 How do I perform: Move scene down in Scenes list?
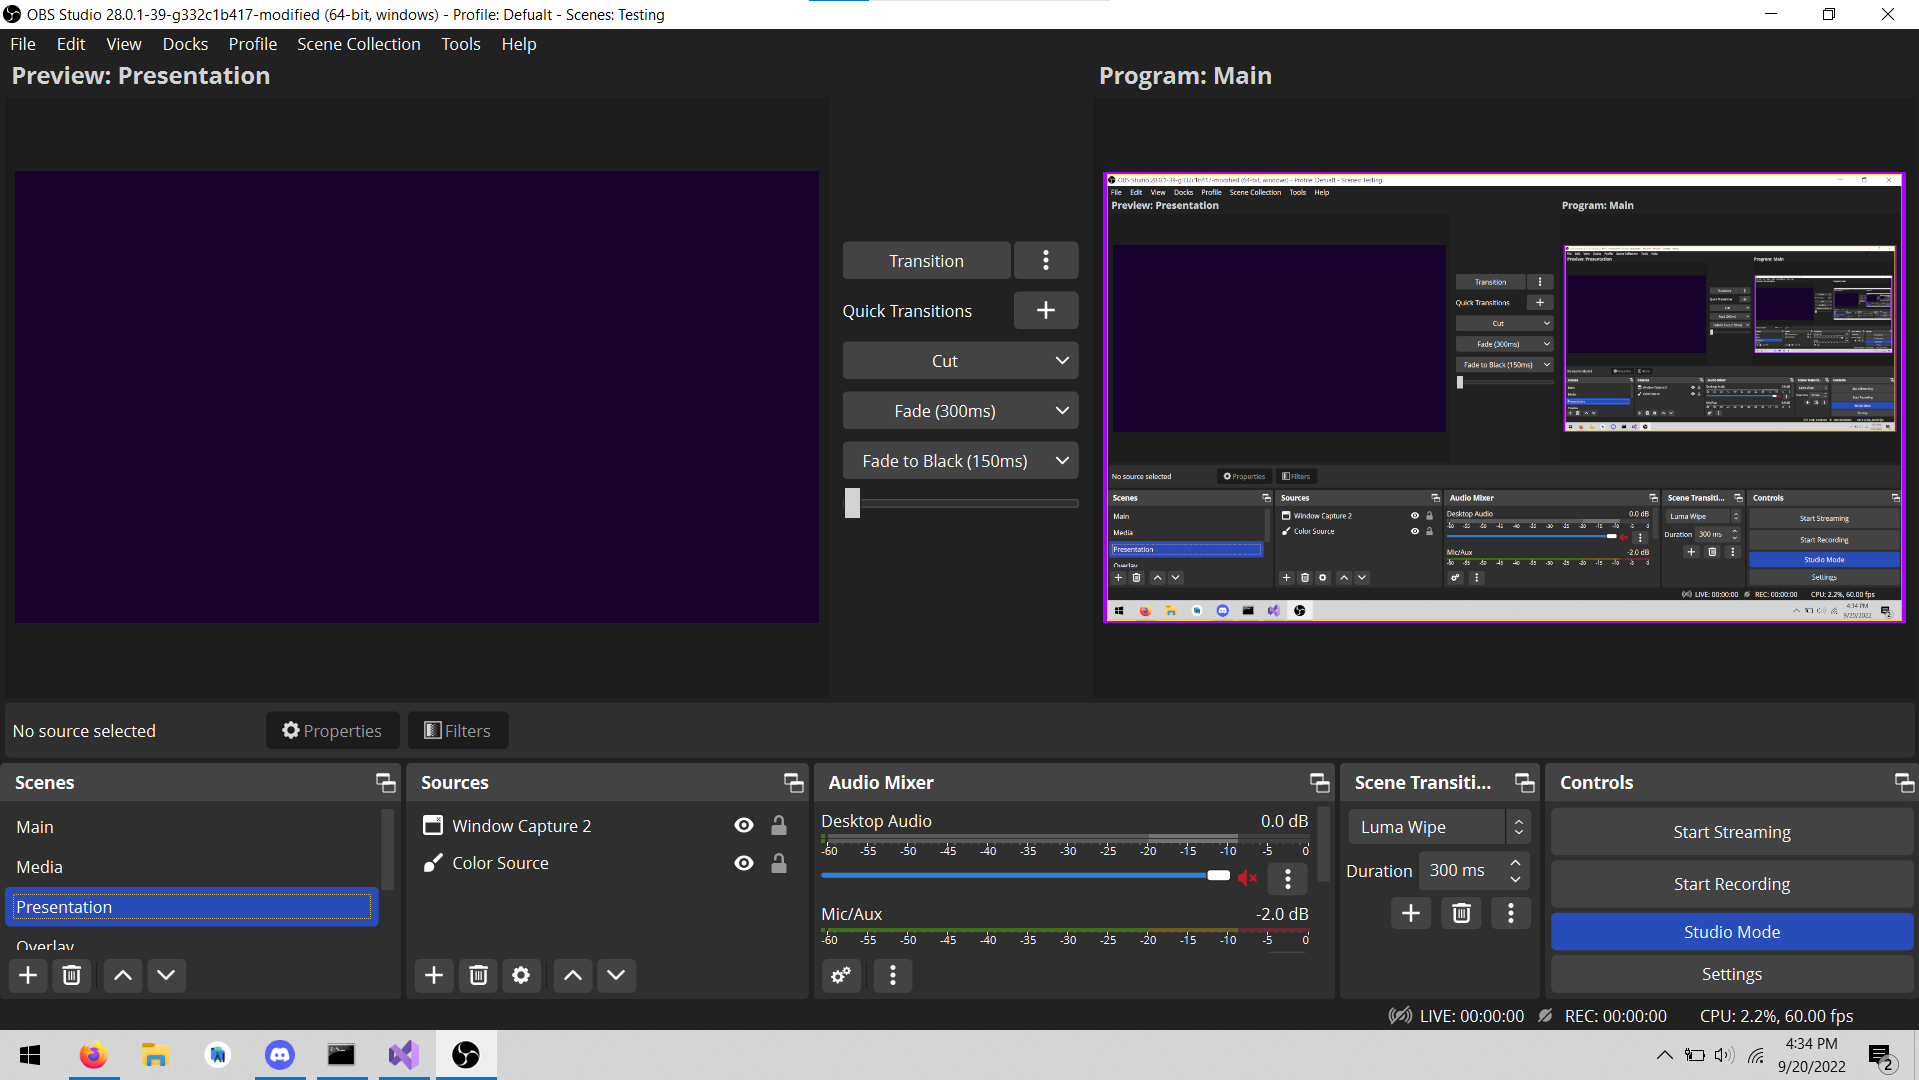click(166, 975)
